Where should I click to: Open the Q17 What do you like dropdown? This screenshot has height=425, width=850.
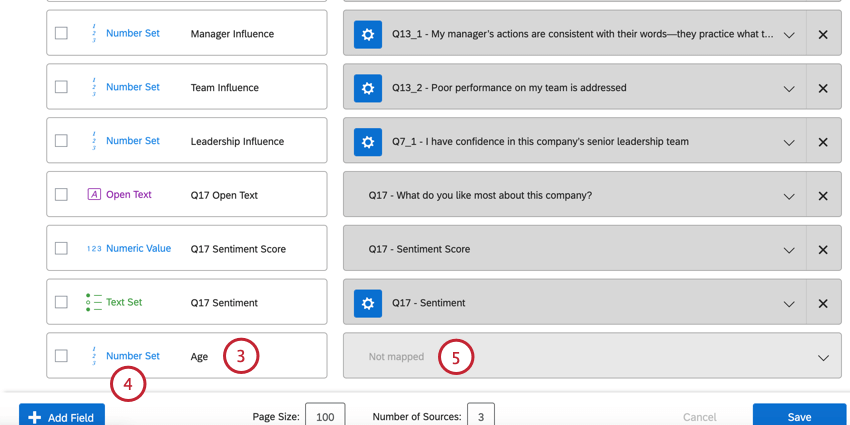click(x=789, y=196)
